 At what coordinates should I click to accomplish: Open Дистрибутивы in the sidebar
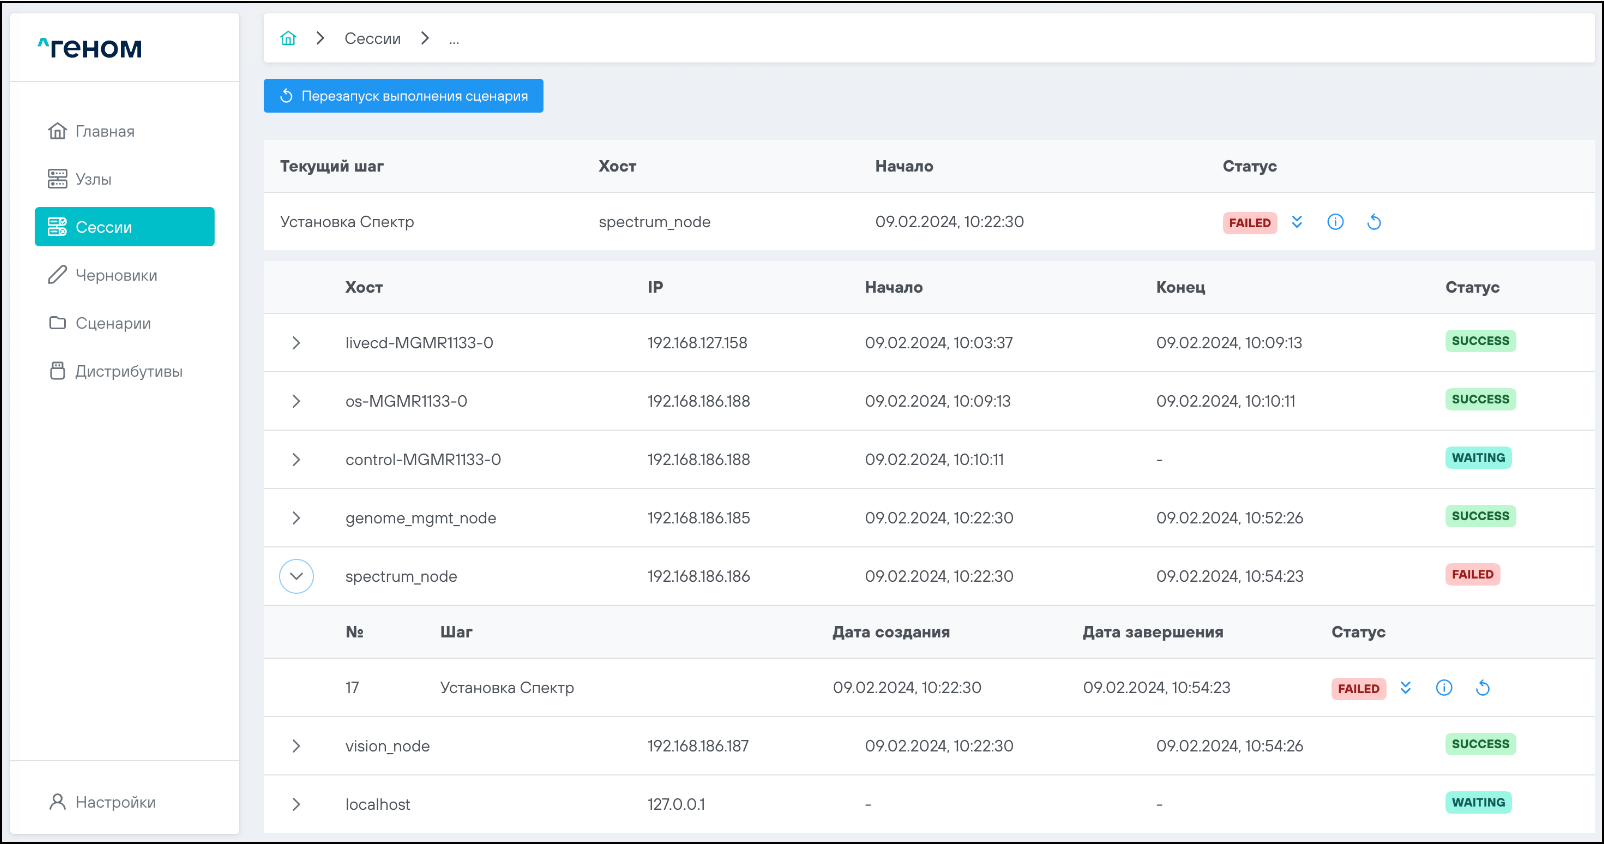coord(128,371)
